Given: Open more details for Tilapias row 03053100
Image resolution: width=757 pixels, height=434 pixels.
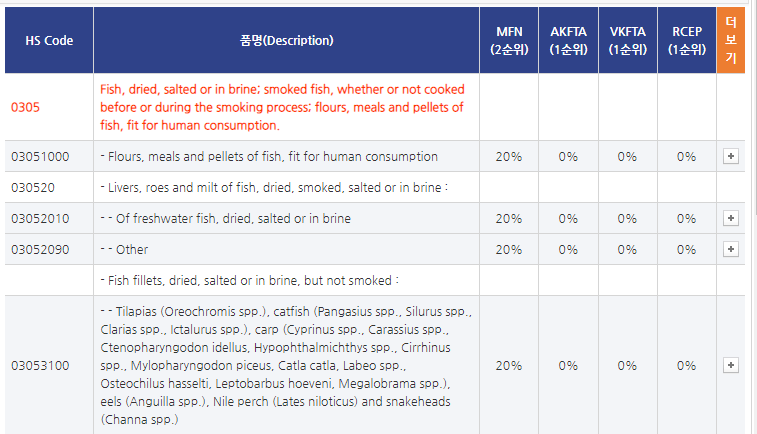Looking at the screenshot, I should click(x=730, y=365).
